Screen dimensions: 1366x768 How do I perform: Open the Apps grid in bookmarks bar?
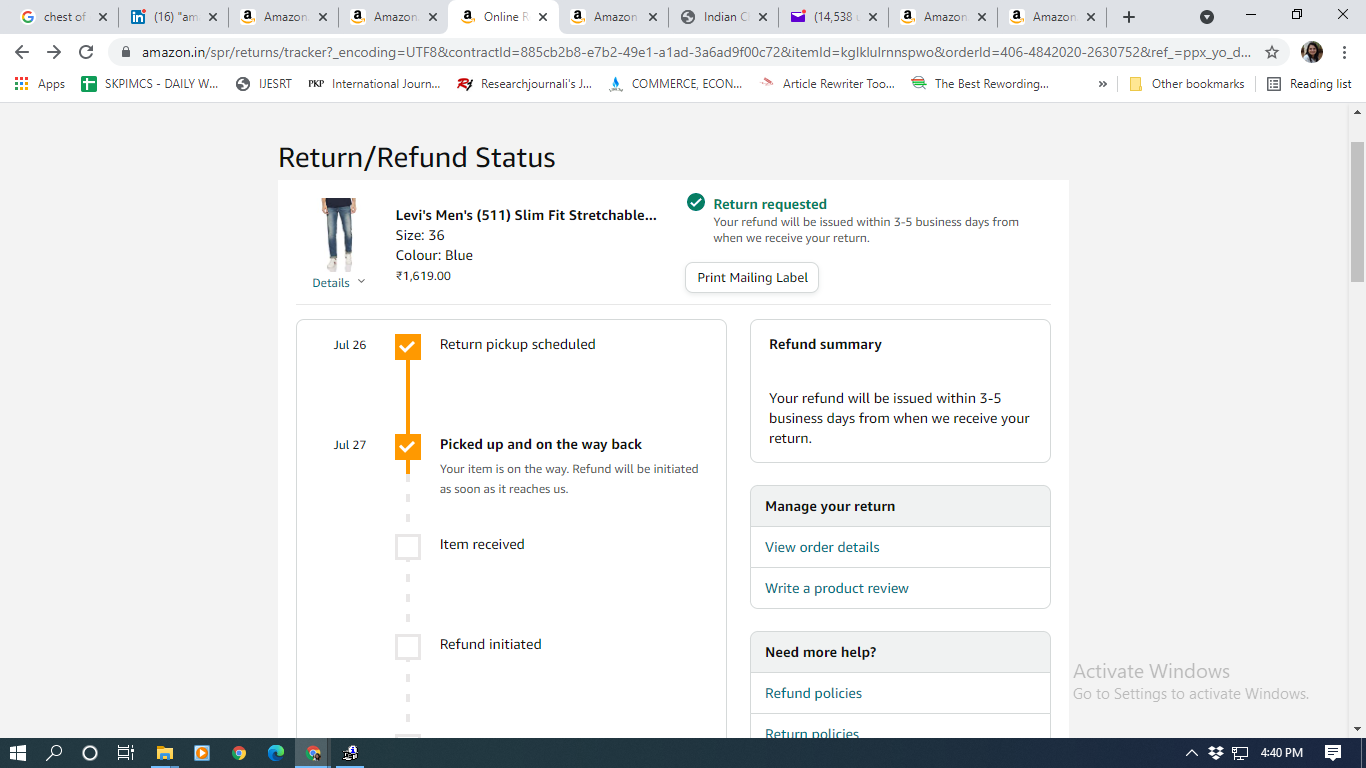coord(40,84)
